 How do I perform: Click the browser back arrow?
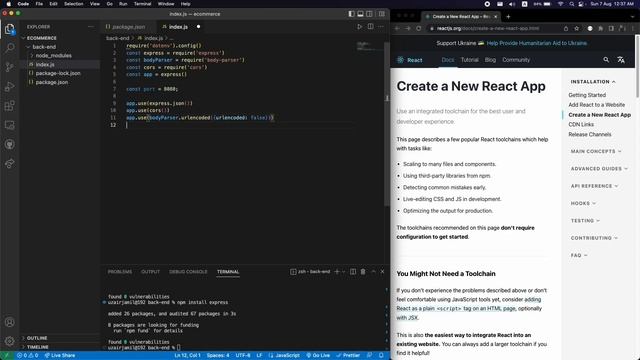pyautogui.click(x=397, y=29)
